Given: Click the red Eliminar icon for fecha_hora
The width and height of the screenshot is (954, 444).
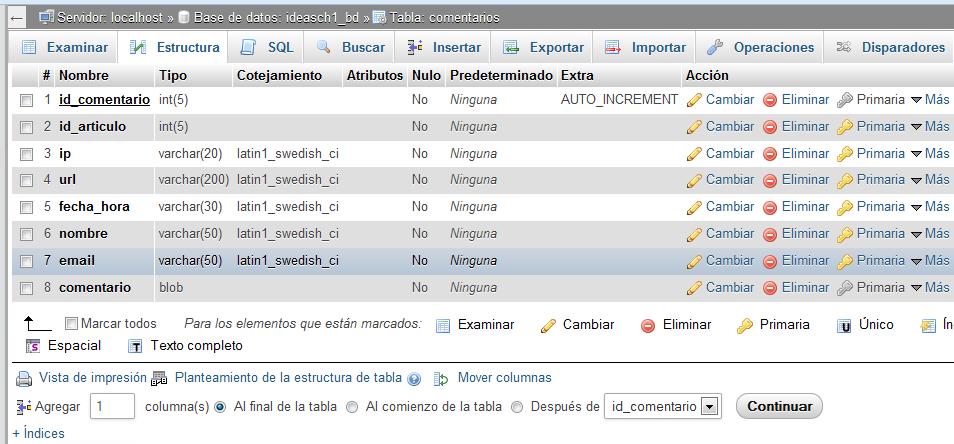Looking at the screenshot, I should point(770,207).
